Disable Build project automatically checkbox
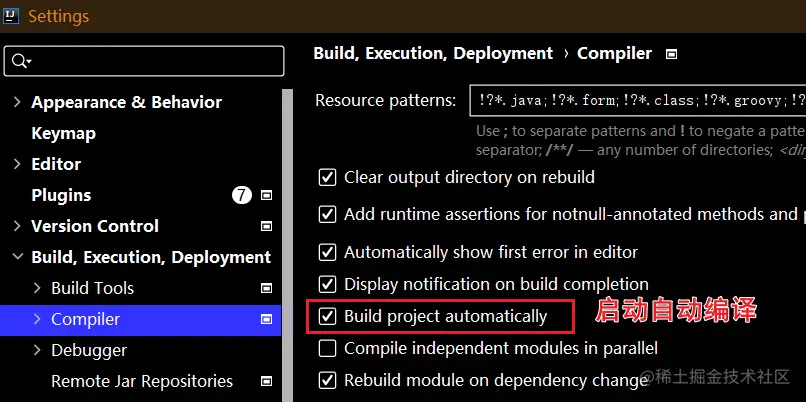Screen dimensions: 806x402 pos(327,316)
